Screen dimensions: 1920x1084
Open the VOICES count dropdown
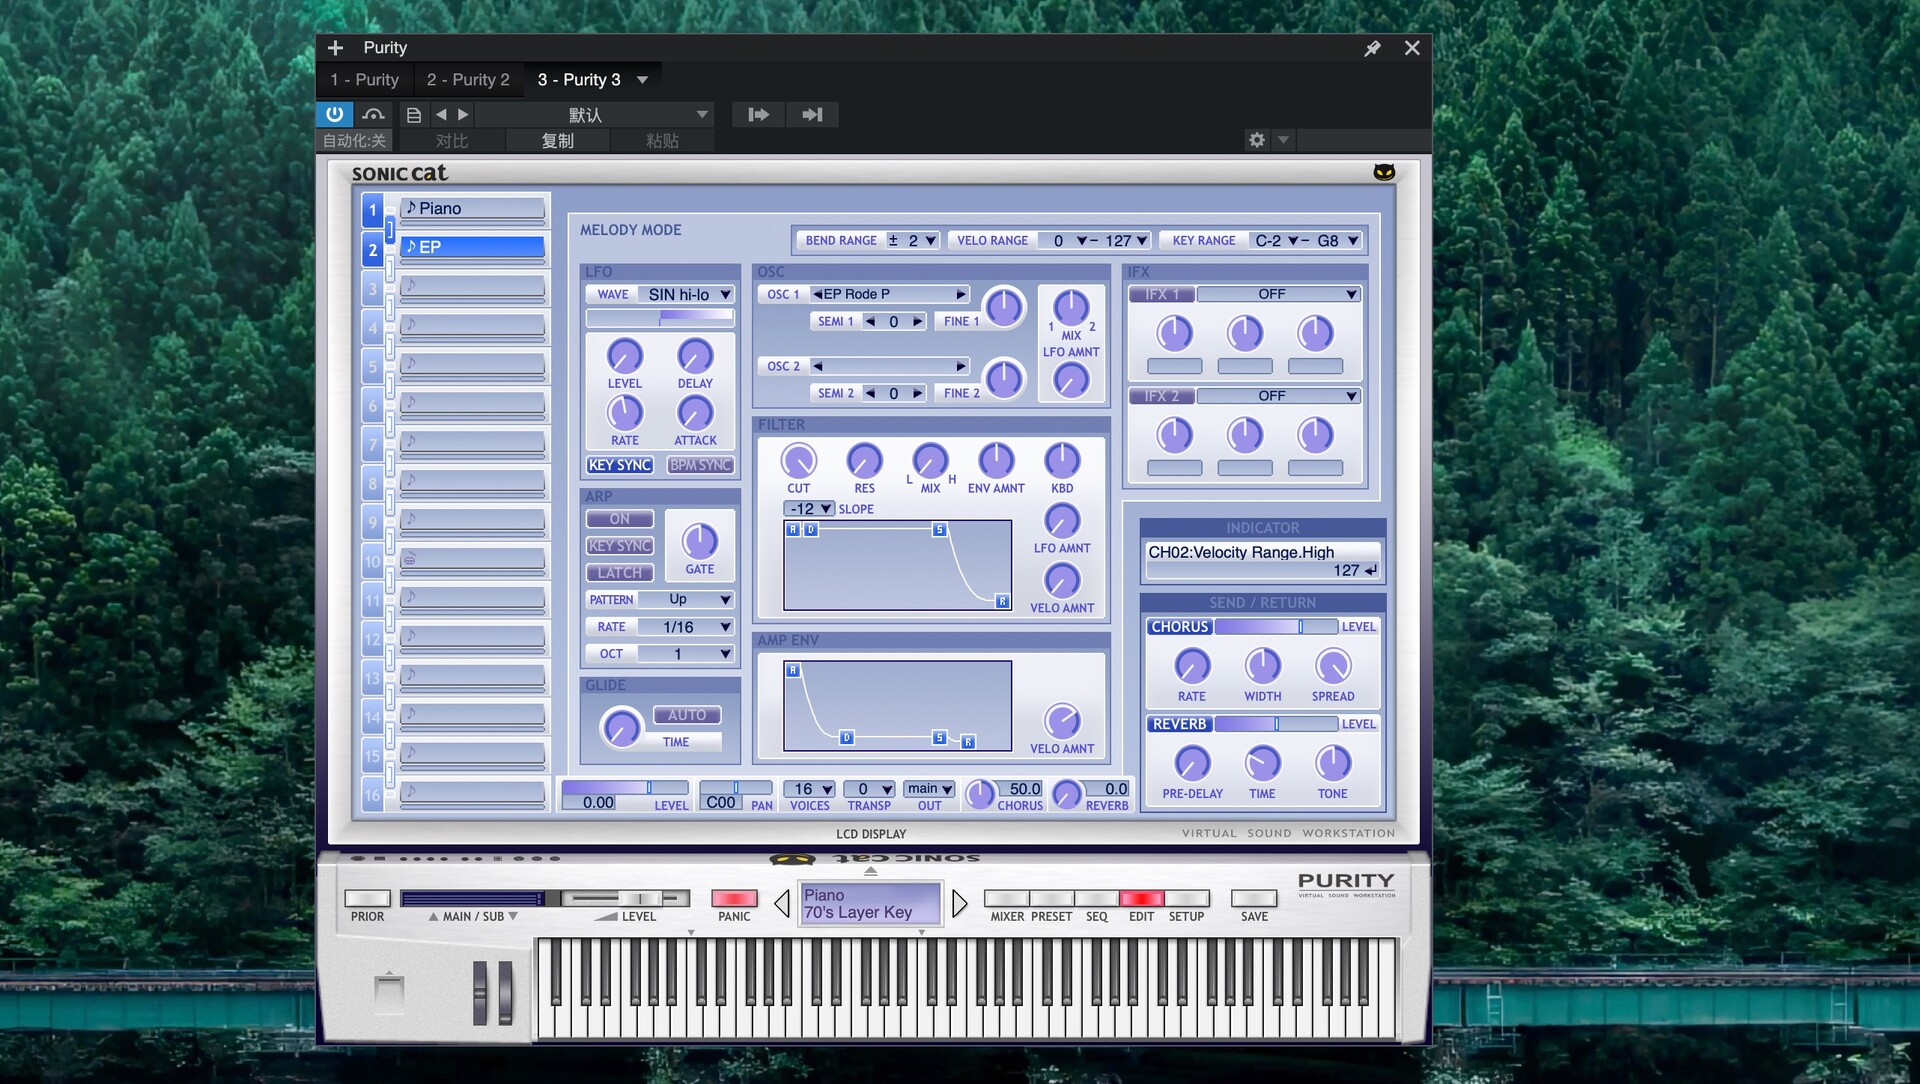point(810,789)
